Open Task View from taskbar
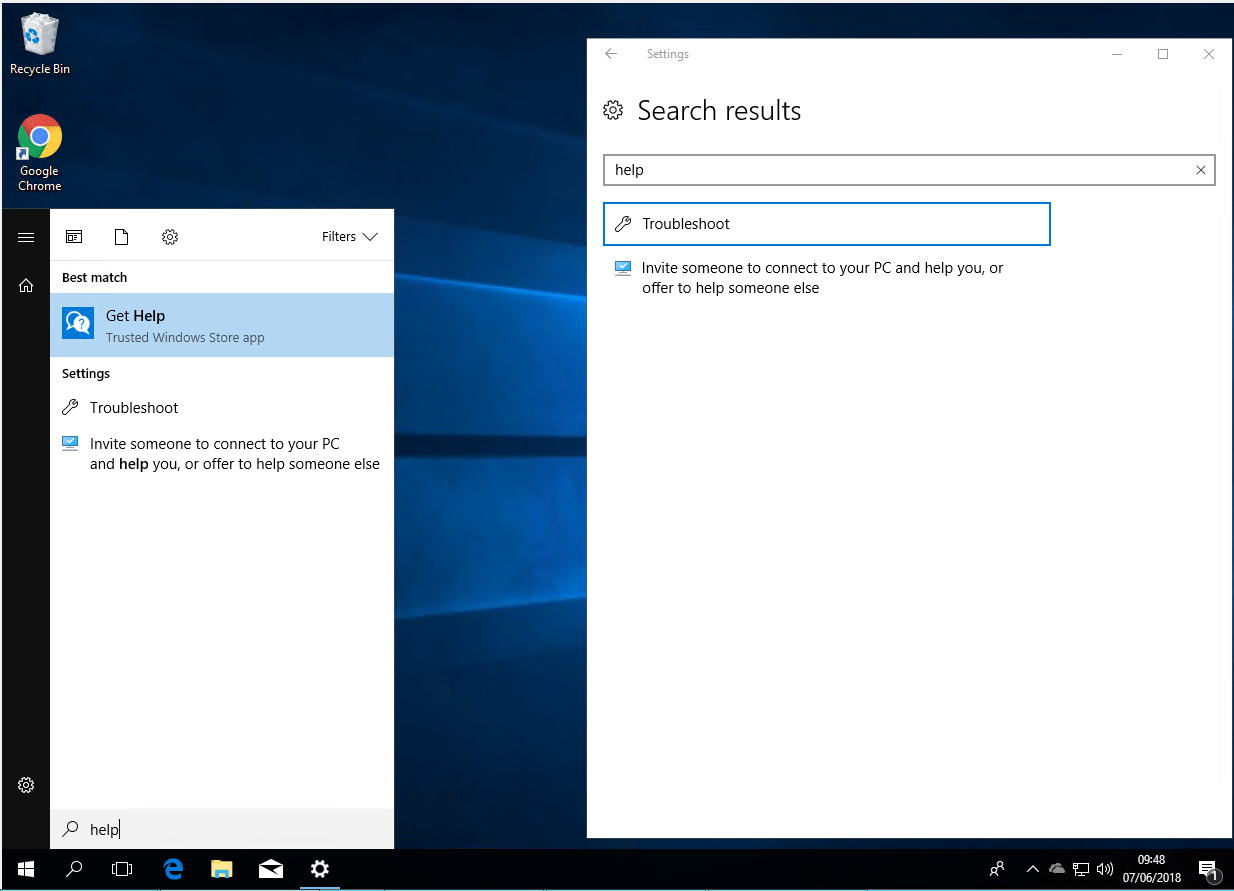The width and height of the screenshot is (1234, 891). [x=122, y=869]
